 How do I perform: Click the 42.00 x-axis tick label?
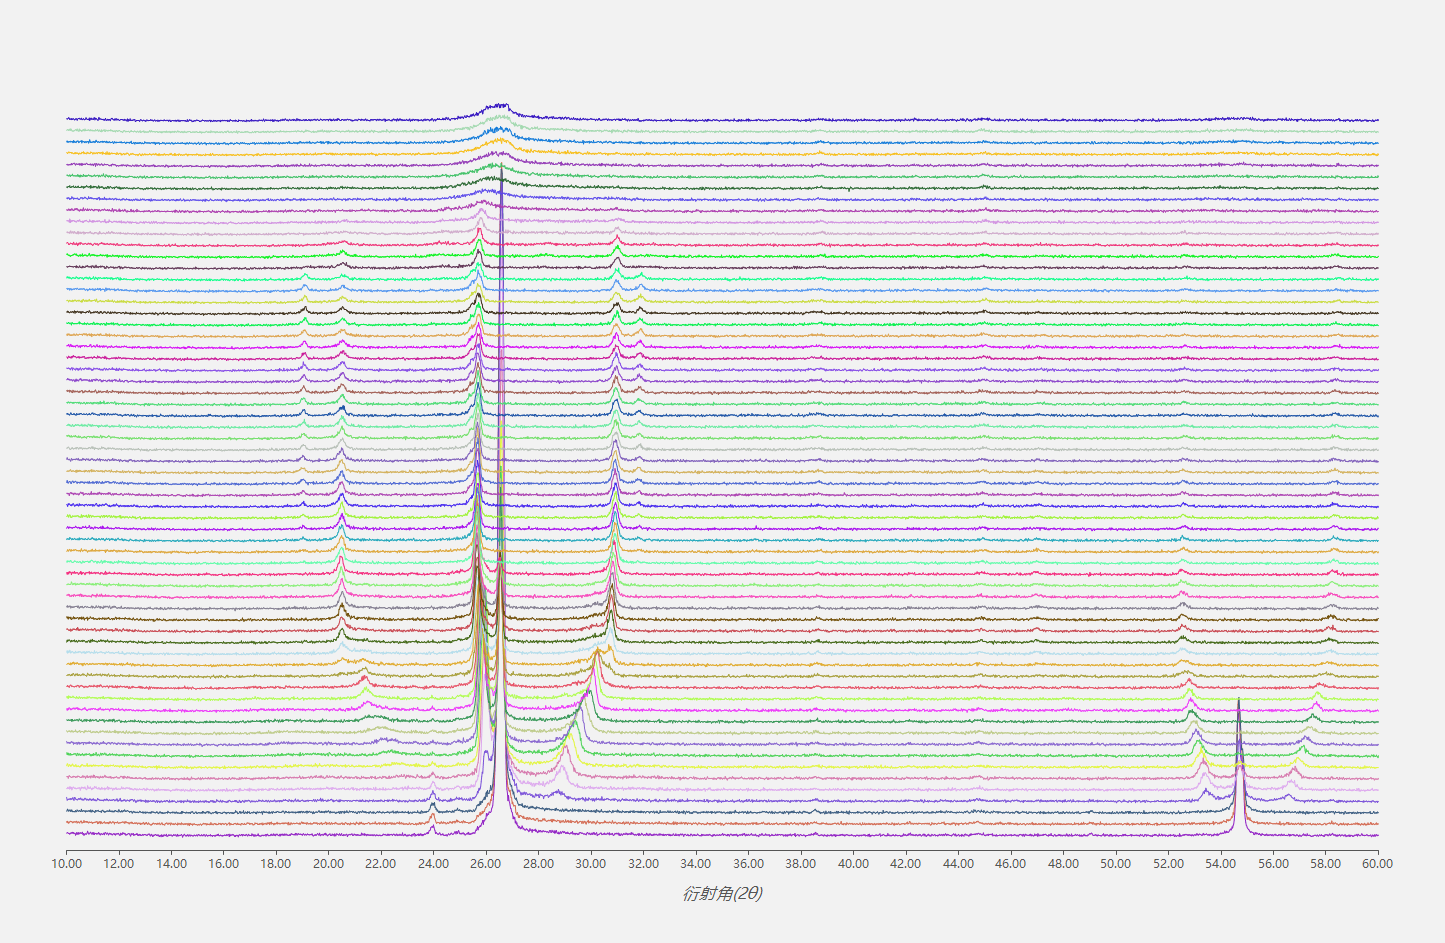(905, 864)
